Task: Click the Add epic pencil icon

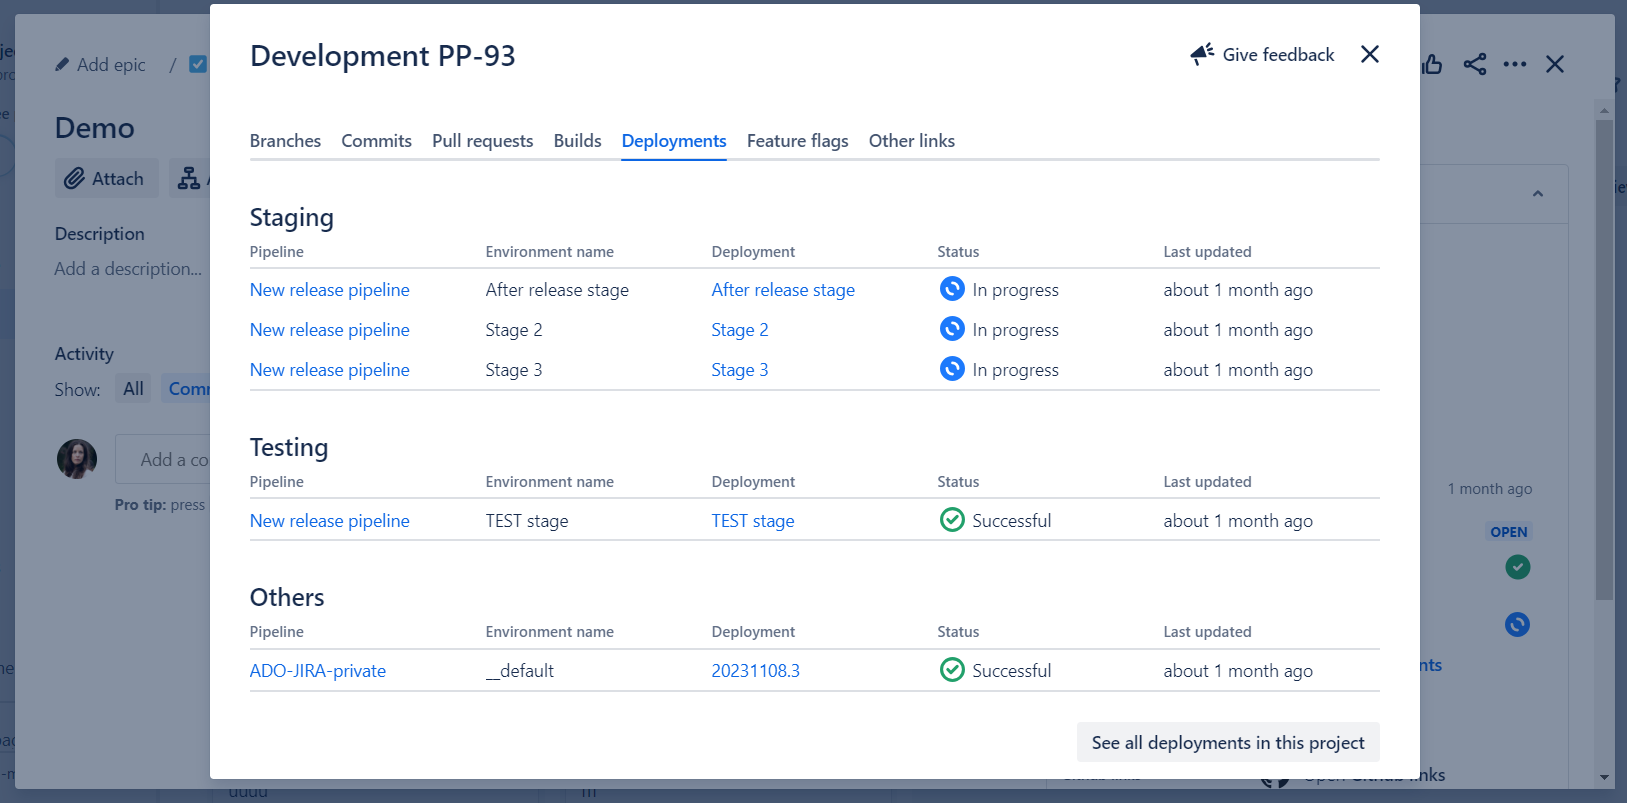Action: (x=62, y=65)
